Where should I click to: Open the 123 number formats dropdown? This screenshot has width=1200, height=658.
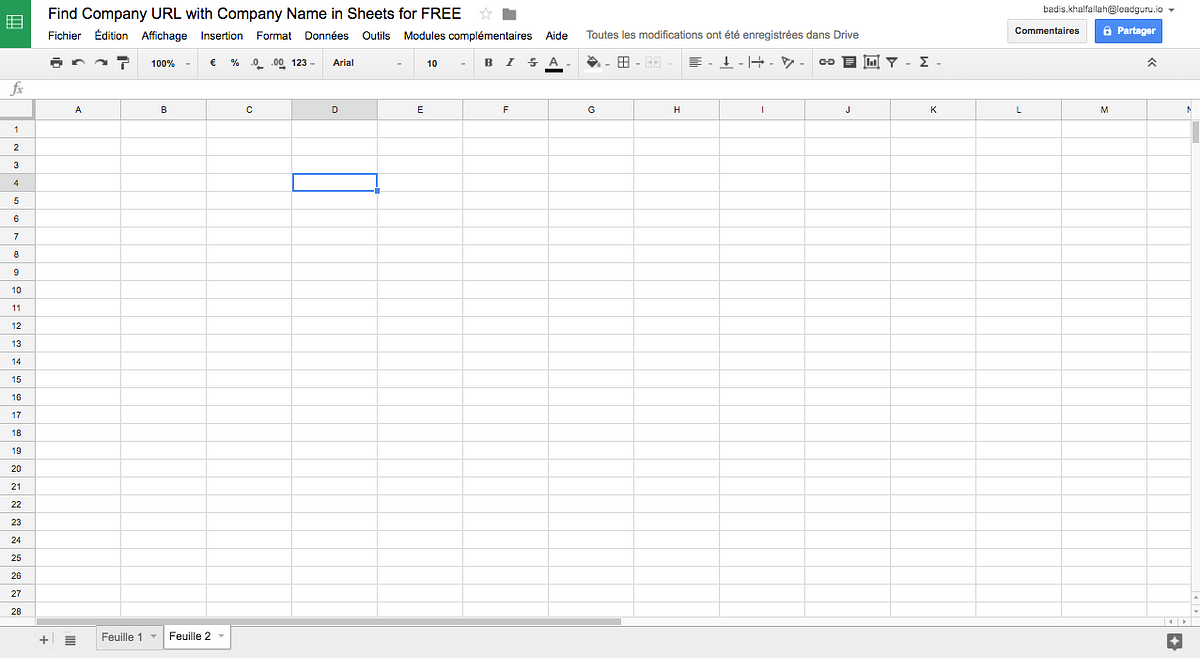point(304,63)
